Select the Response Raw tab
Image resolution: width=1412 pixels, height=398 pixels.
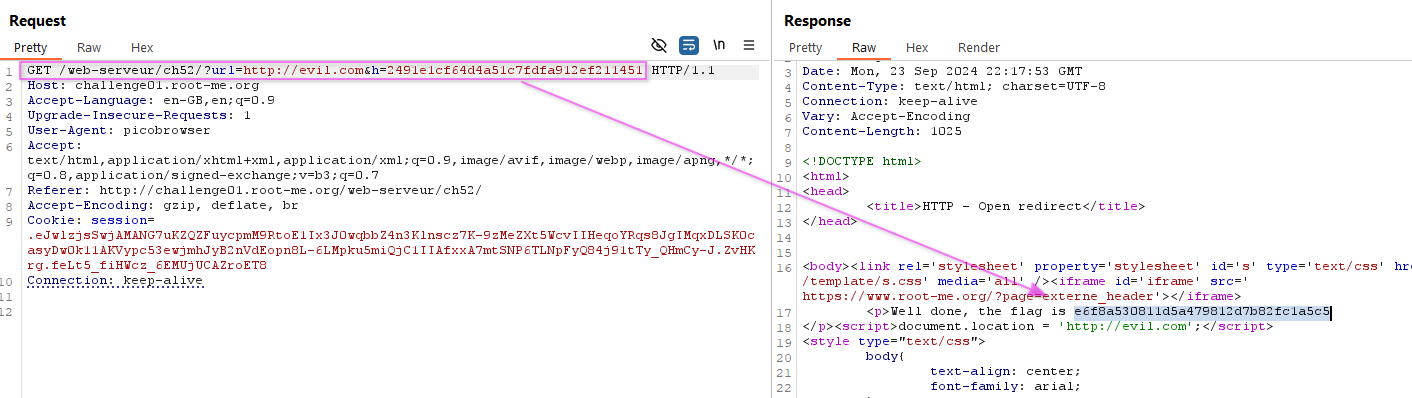[864, 47]
